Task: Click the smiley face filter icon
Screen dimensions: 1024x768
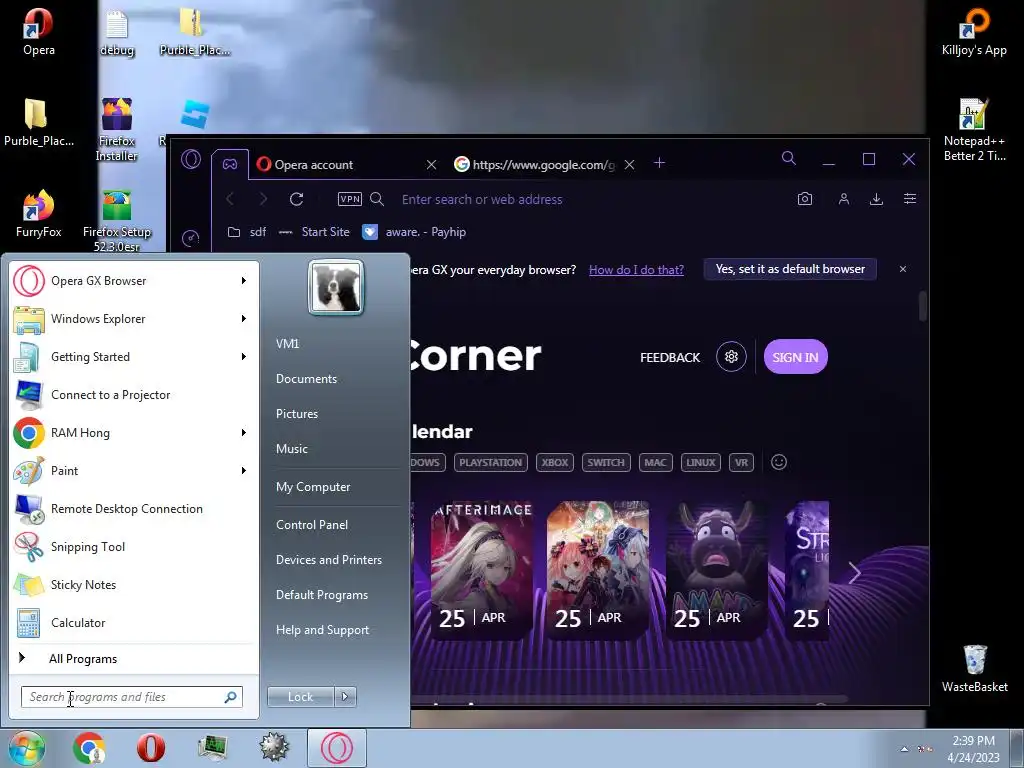Action: click(778, 462)
